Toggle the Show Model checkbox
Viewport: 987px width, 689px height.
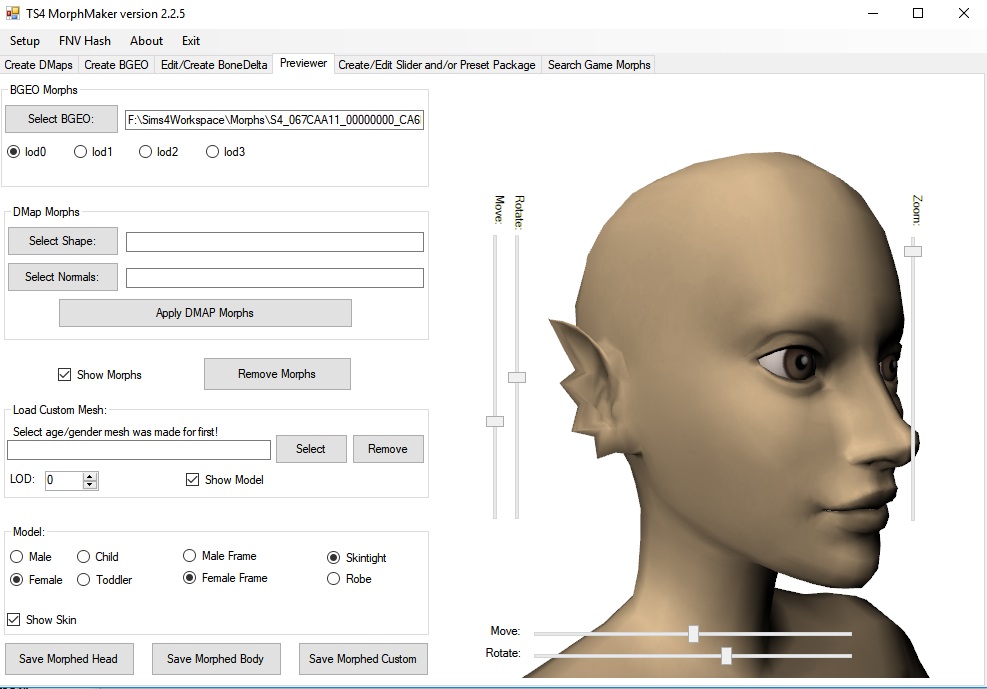click(x=193, y=480)
